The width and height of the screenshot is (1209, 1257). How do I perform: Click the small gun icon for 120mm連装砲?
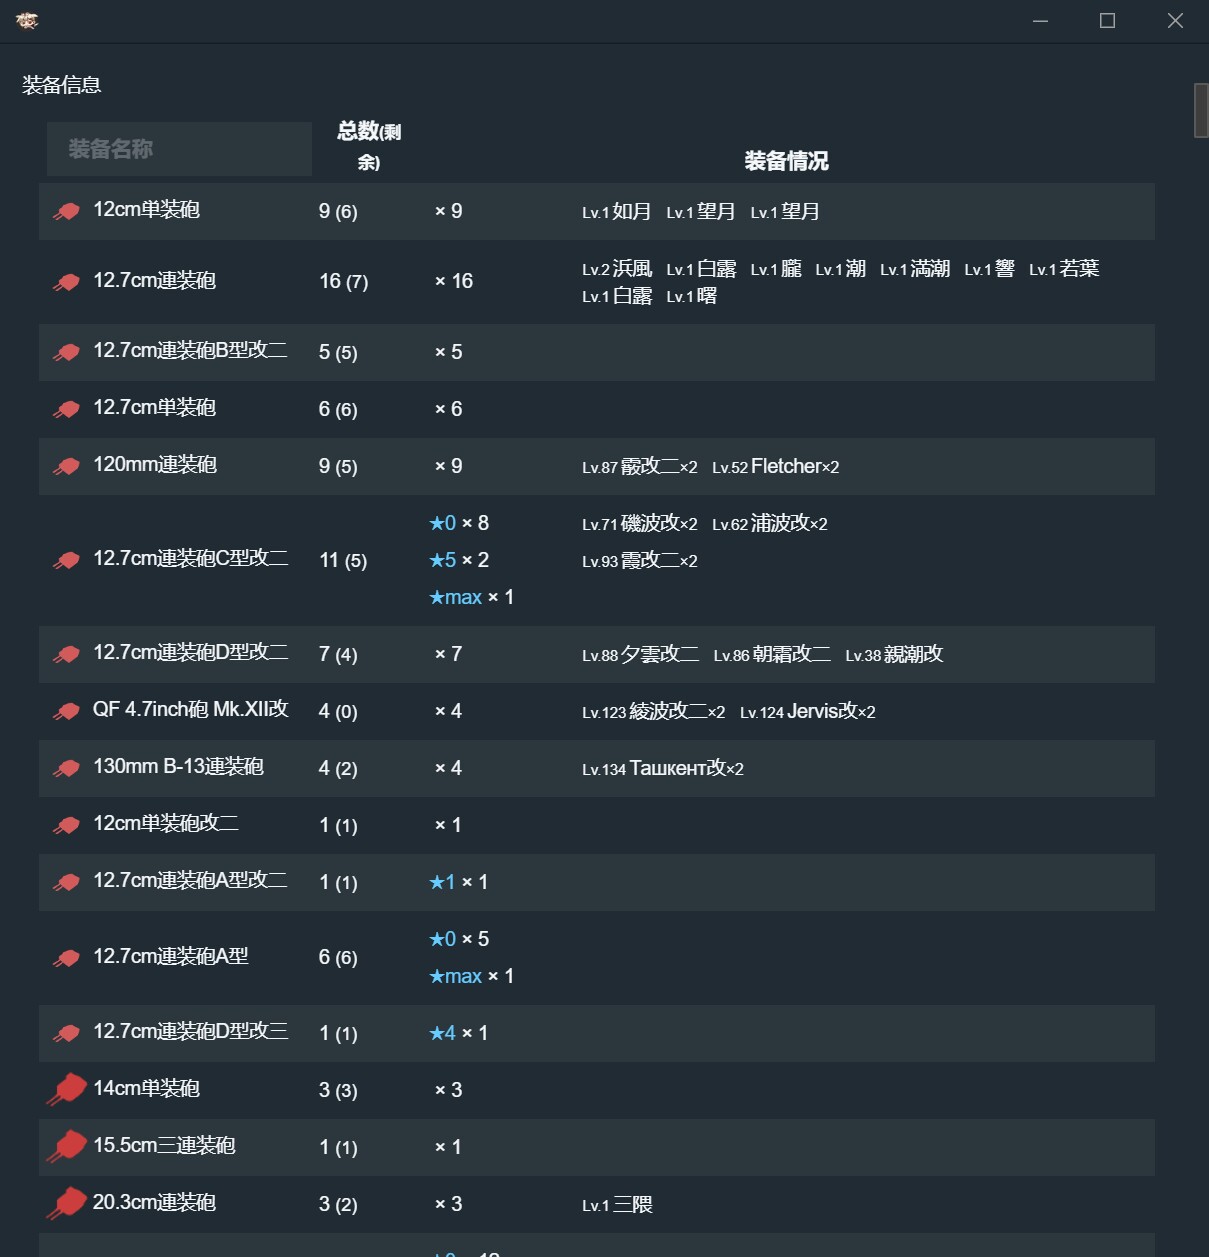(66, 466)
